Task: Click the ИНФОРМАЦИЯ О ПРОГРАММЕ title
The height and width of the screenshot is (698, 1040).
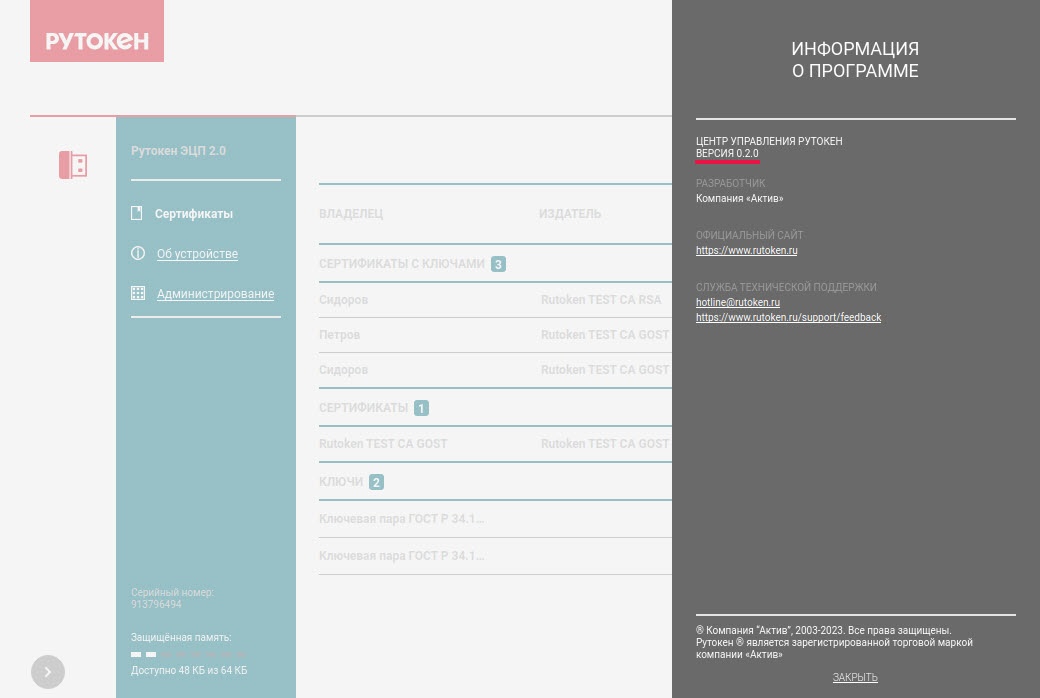Action: click(x=855, y=60)
